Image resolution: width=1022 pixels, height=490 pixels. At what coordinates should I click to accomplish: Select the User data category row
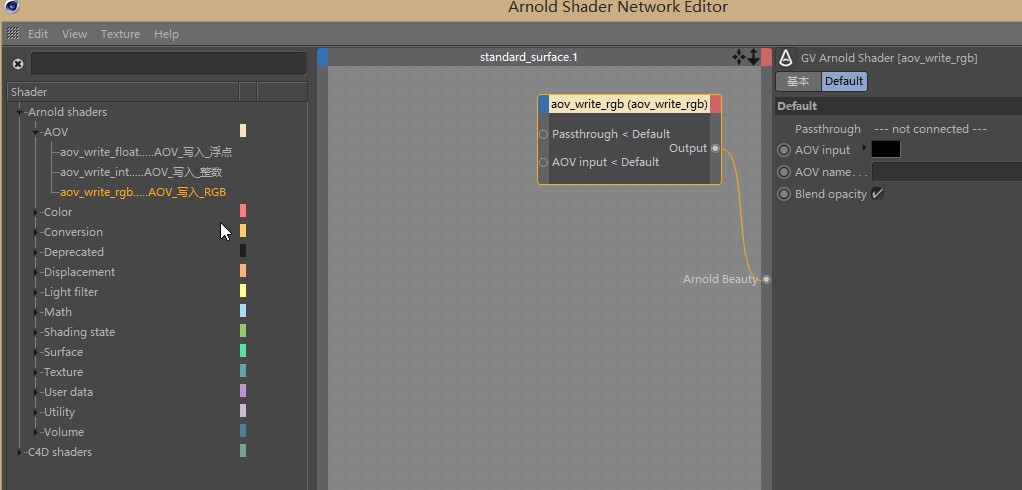coord(68,392)
